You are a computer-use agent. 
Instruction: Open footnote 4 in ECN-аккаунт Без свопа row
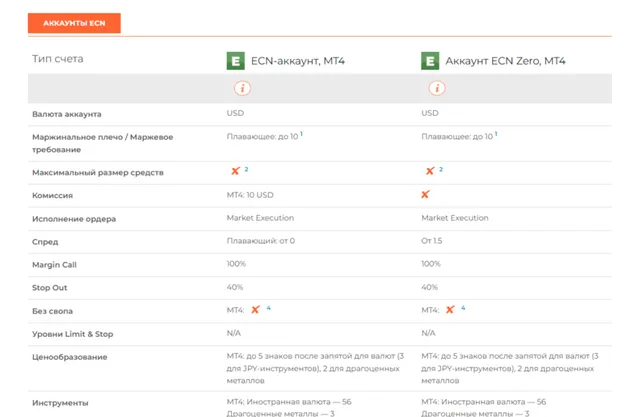[x=268, y=308]
